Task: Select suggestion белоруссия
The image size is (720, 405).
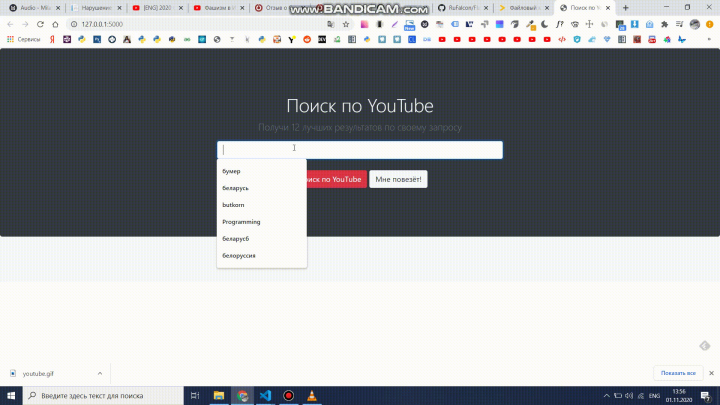Action: [262, 256]
